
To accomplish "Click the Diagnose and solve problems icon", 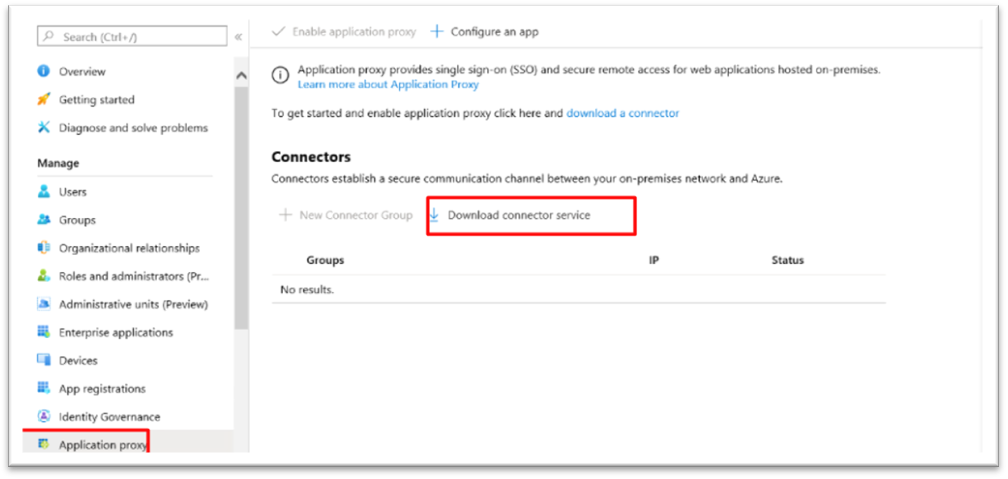I will (44, 127).
